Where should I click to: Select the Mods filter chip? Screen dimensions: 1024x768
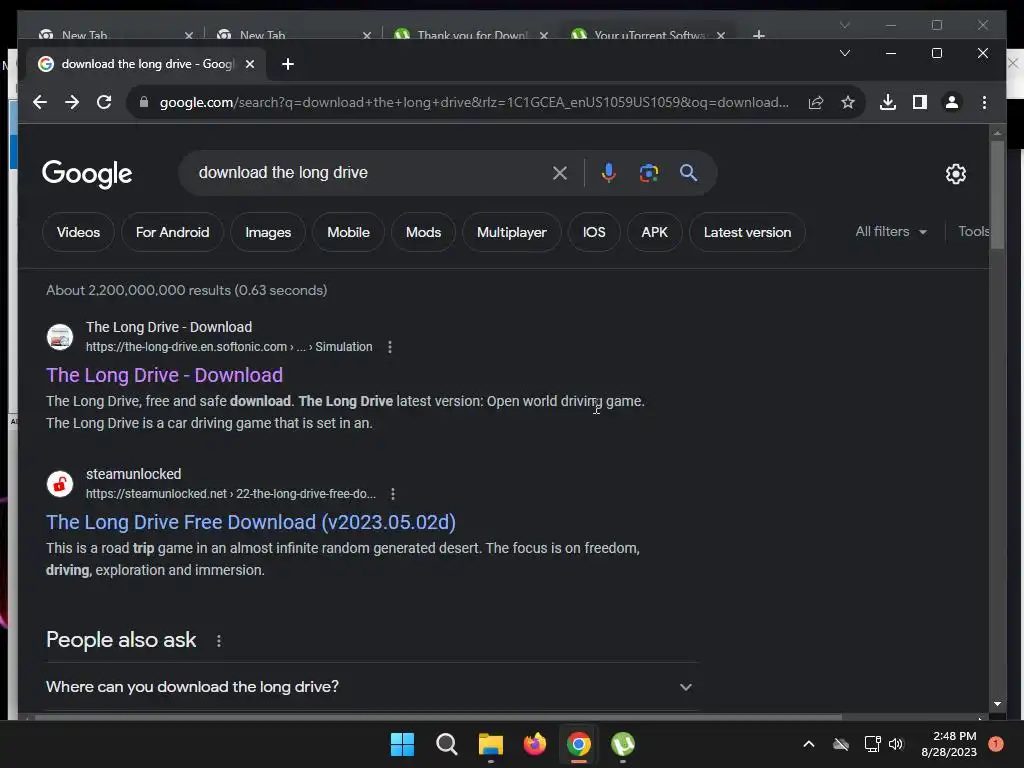click(423, 232)
